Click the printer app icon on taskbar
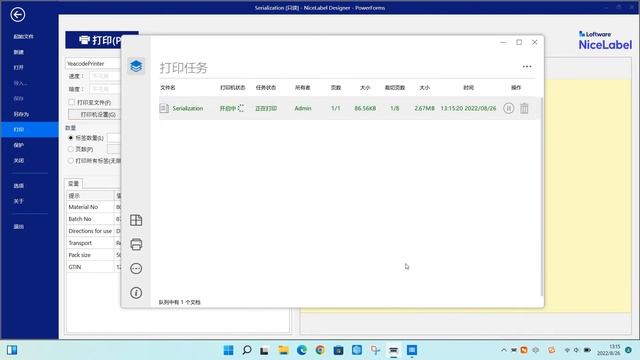This screenshot has height=360, width=640. click(x=393, y=350)
